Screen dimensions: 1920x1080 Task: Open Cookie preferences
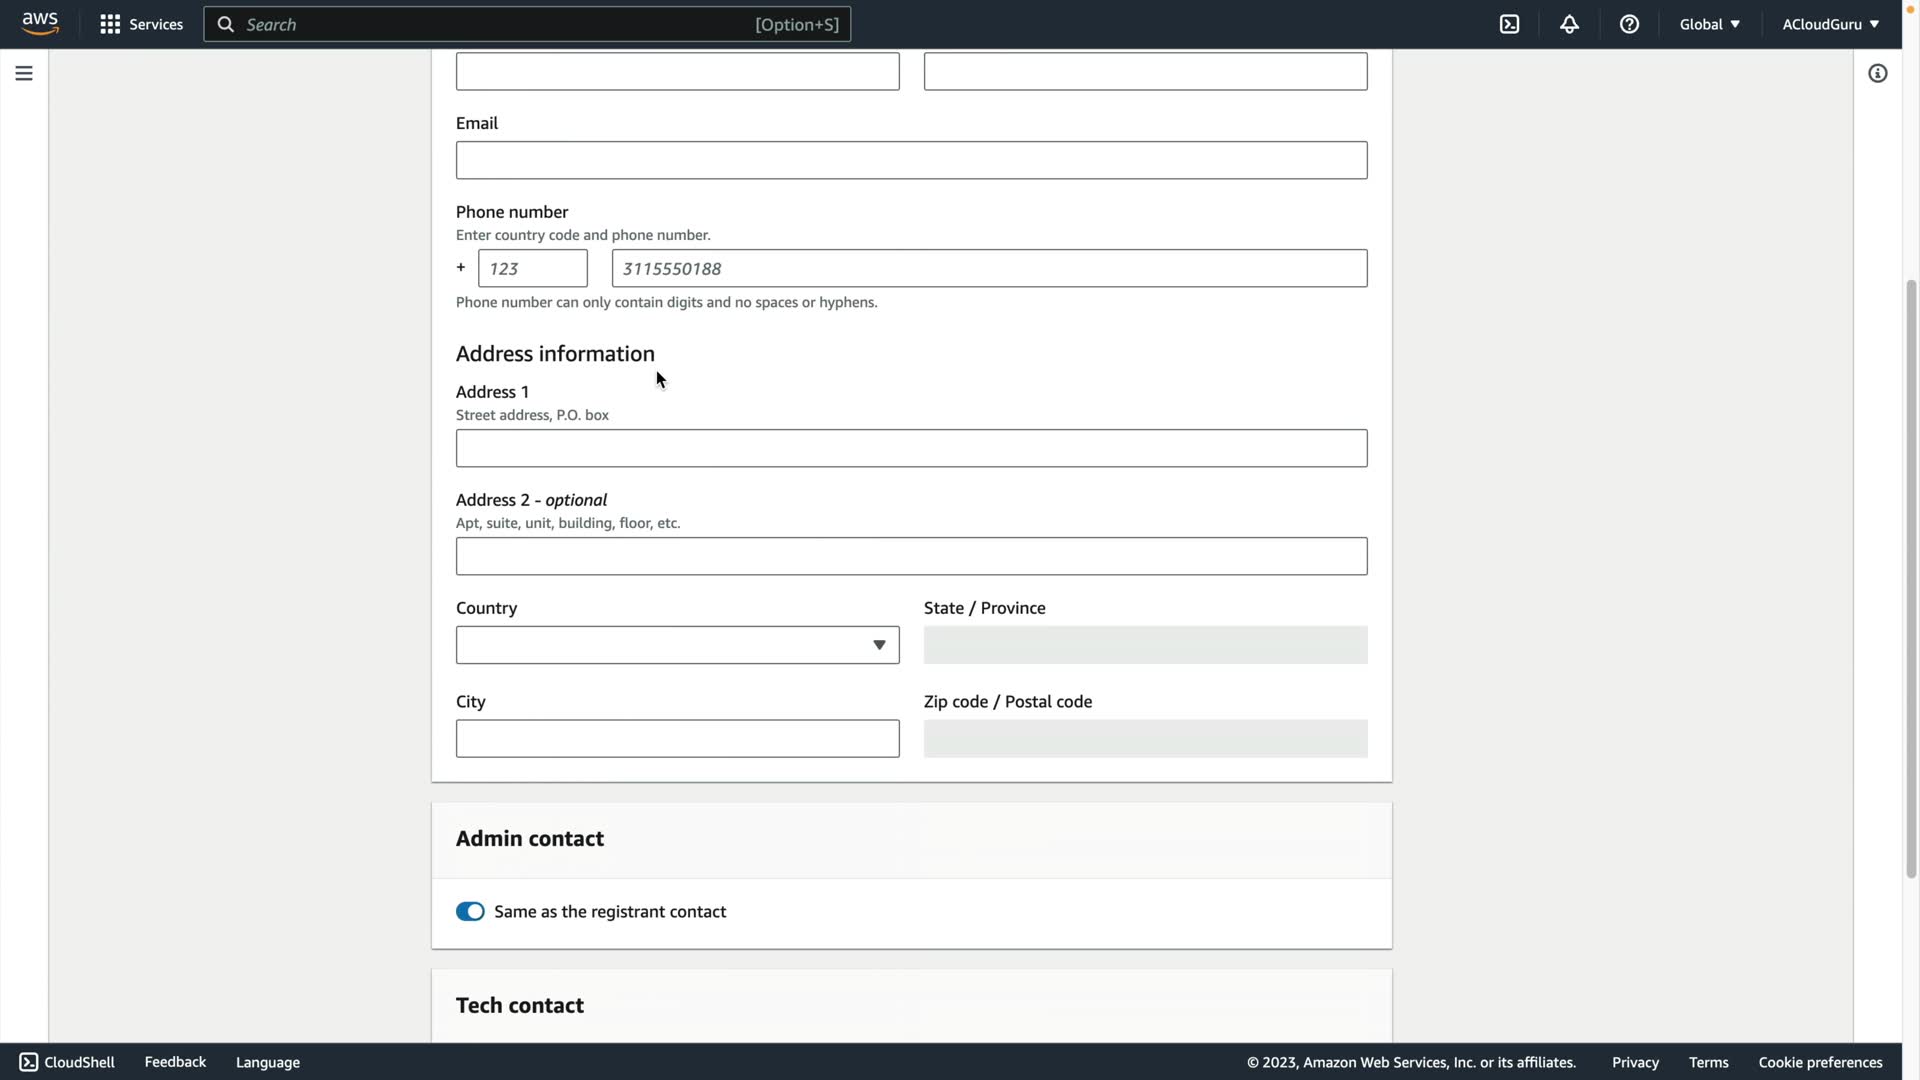click(1820, 1062)
